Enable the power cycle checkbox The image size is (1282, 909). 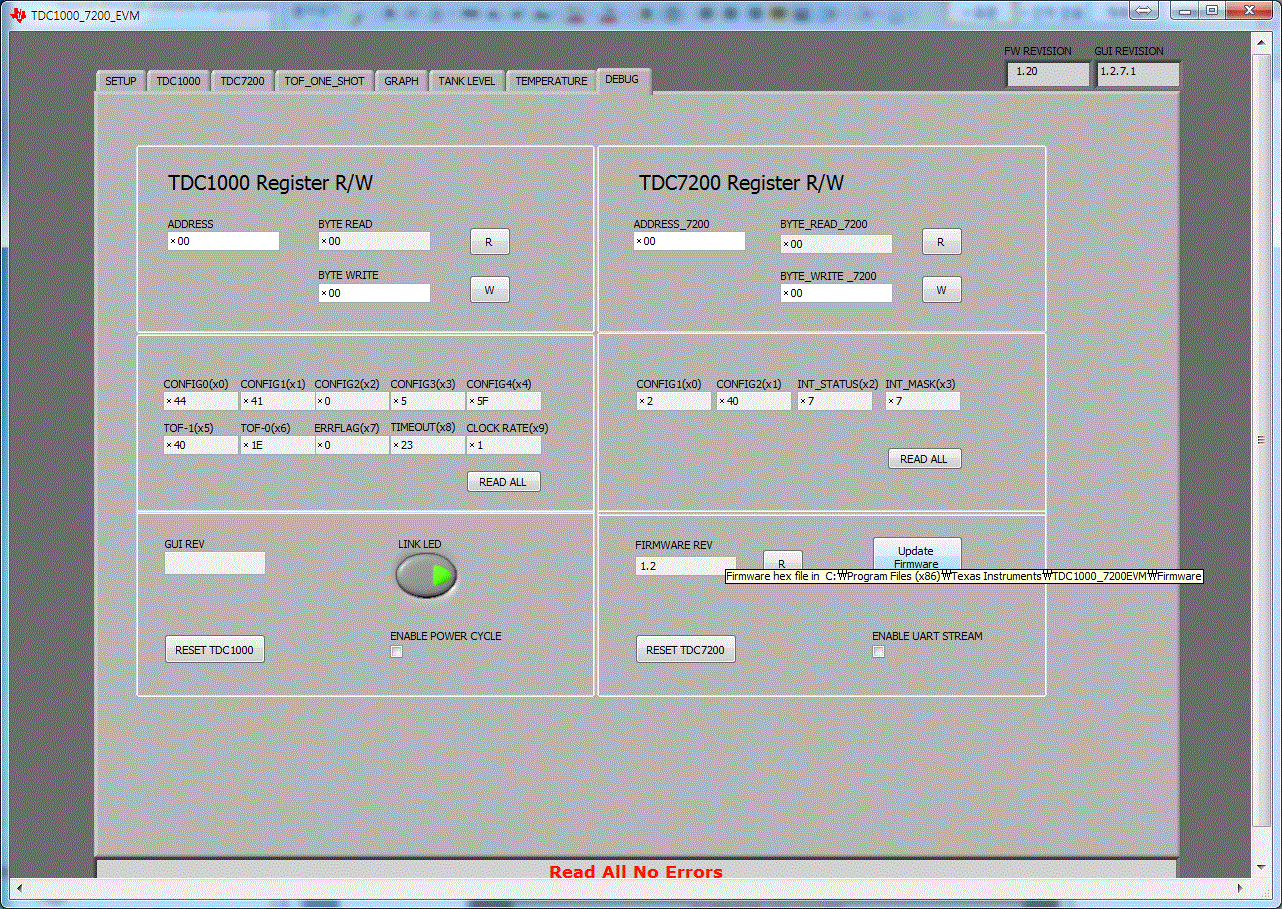(x=397, y=652)
